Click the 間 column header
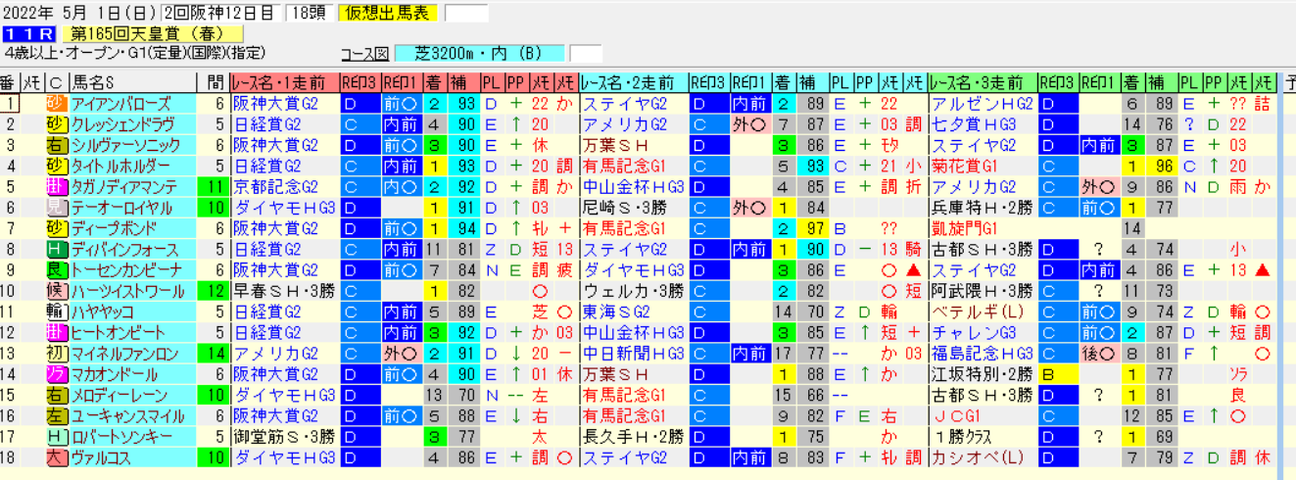The width and height of the screenshot is (1296, 480). pyautogui.click(x=216, y=83)
